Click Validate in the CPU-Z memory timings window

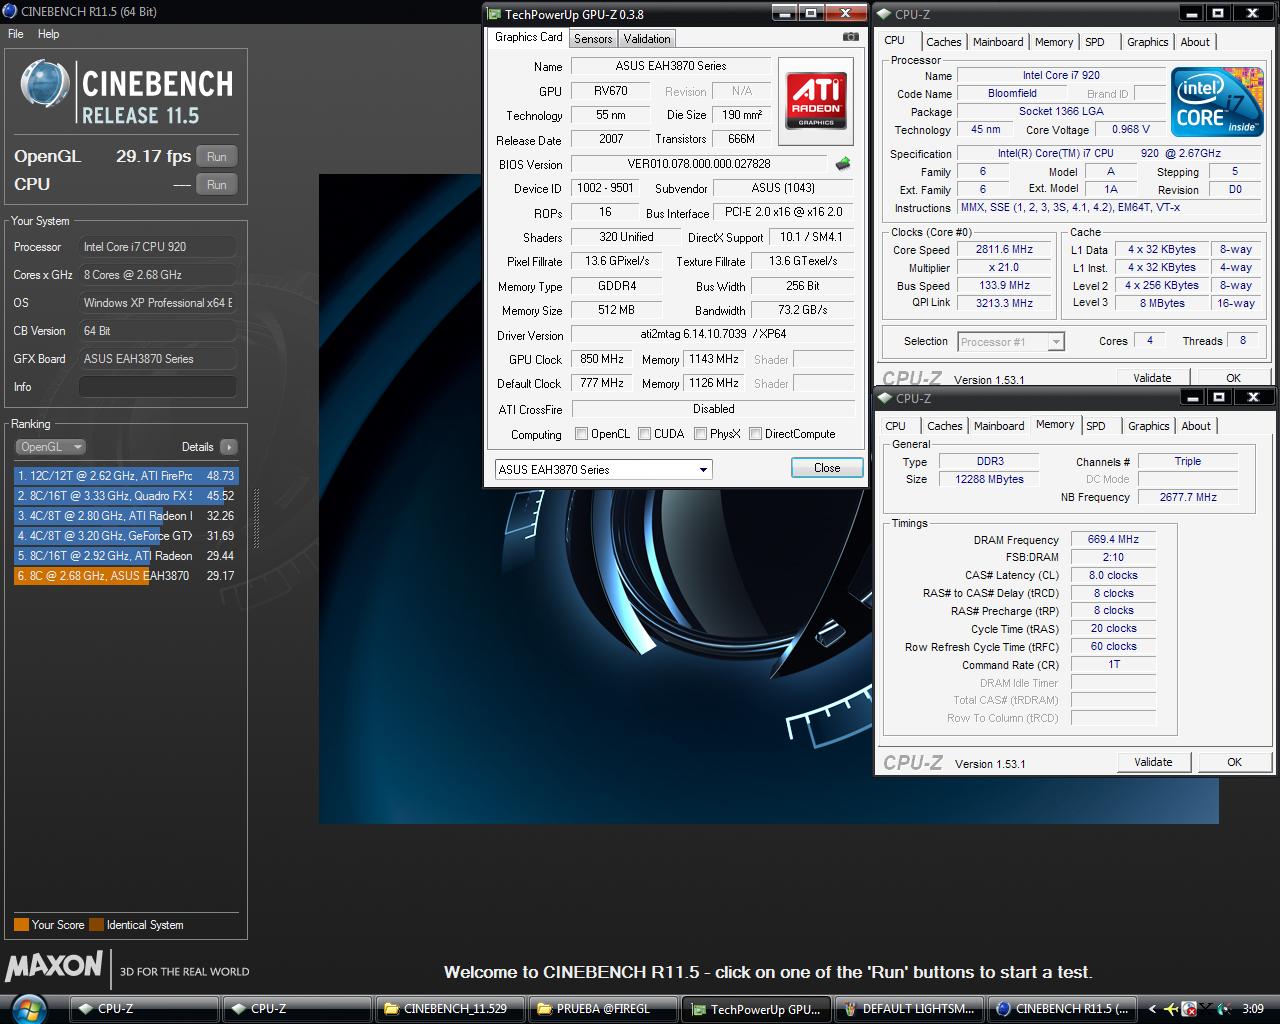[1153, 762]
